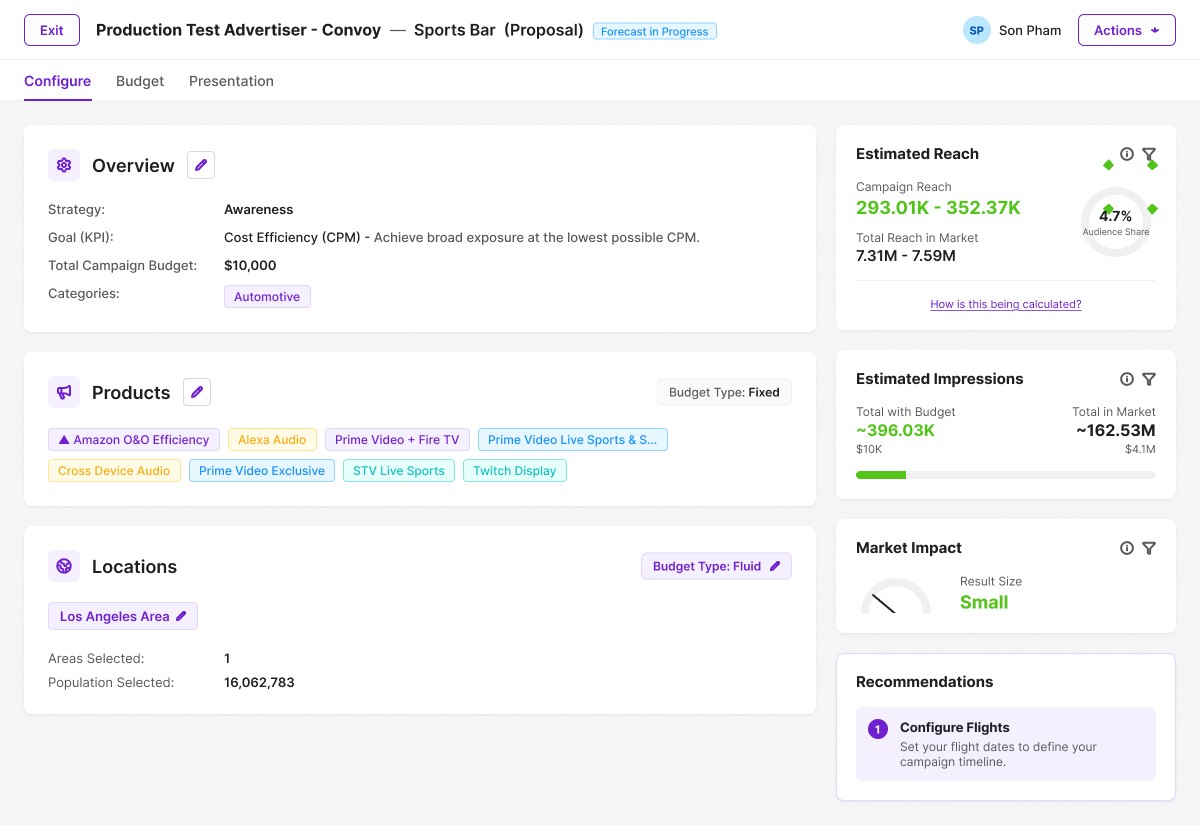
Task: Open Estimated Impressions filter icon
Action: click(x=1149, y=379)
